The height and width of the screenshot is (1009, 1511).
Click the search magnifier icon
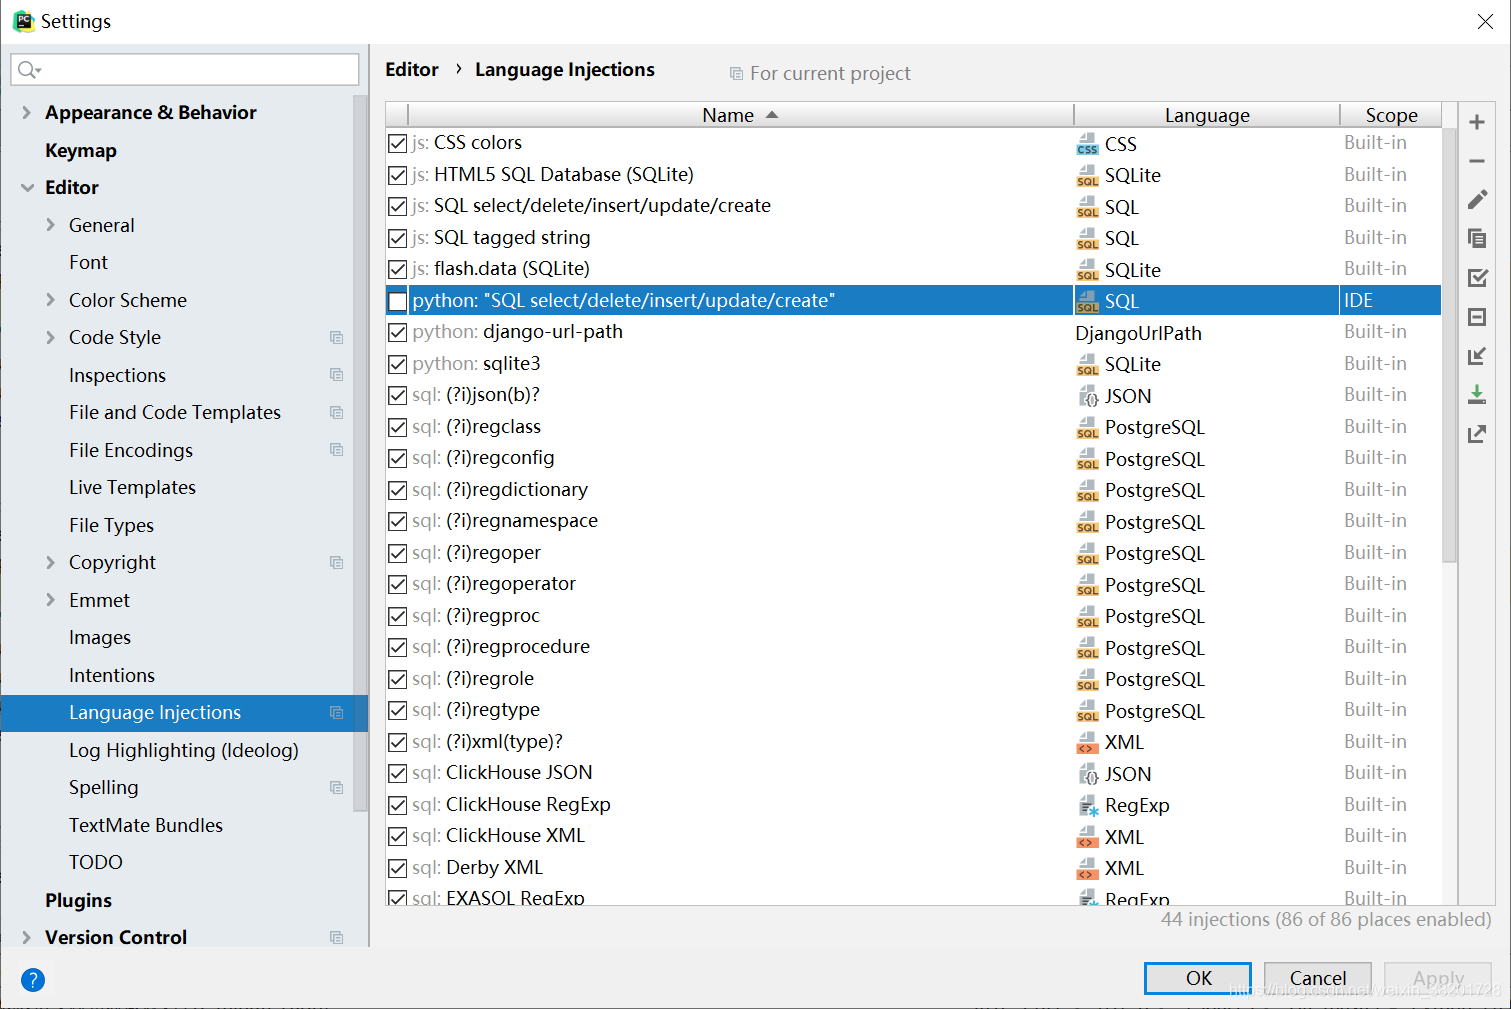[26, 69]
